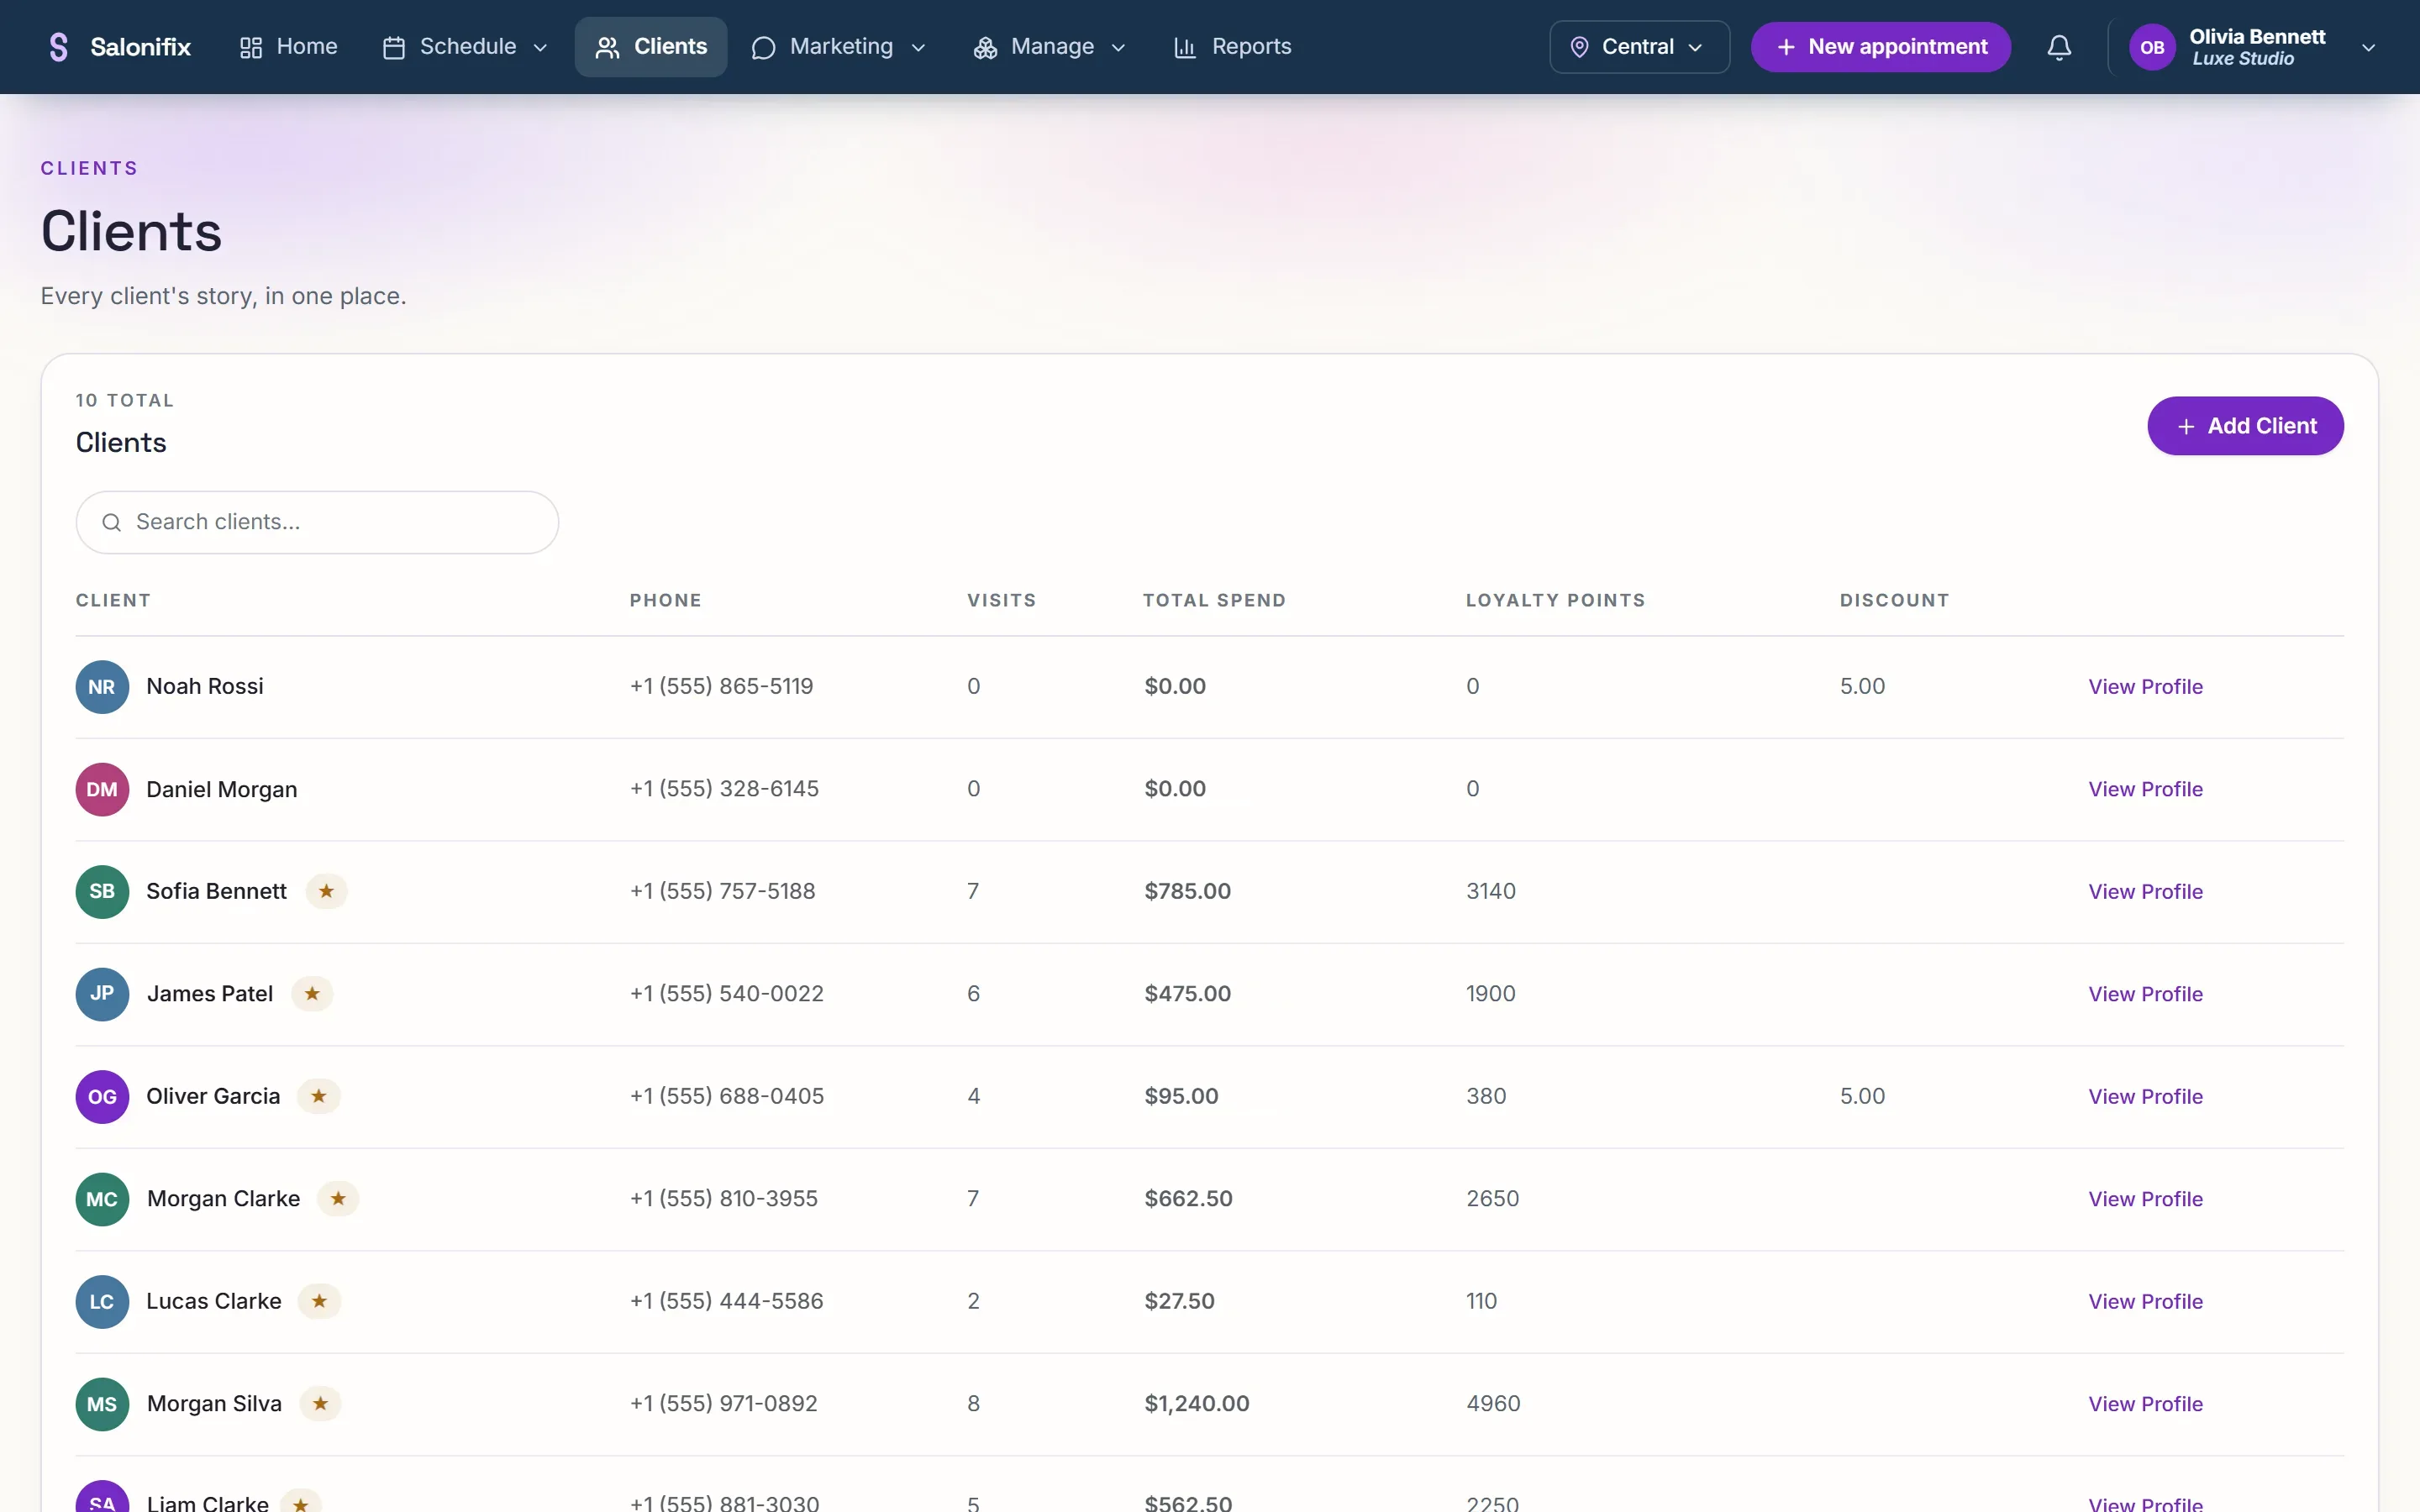Open View Profile for Morgan Clarke

[x=2145, y=1199]
